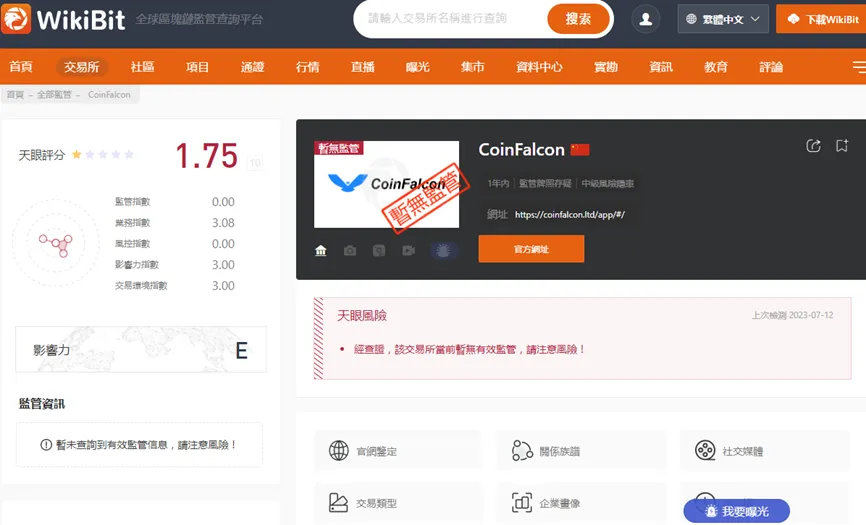Open the 社交媒體 section

pos(764,451)
